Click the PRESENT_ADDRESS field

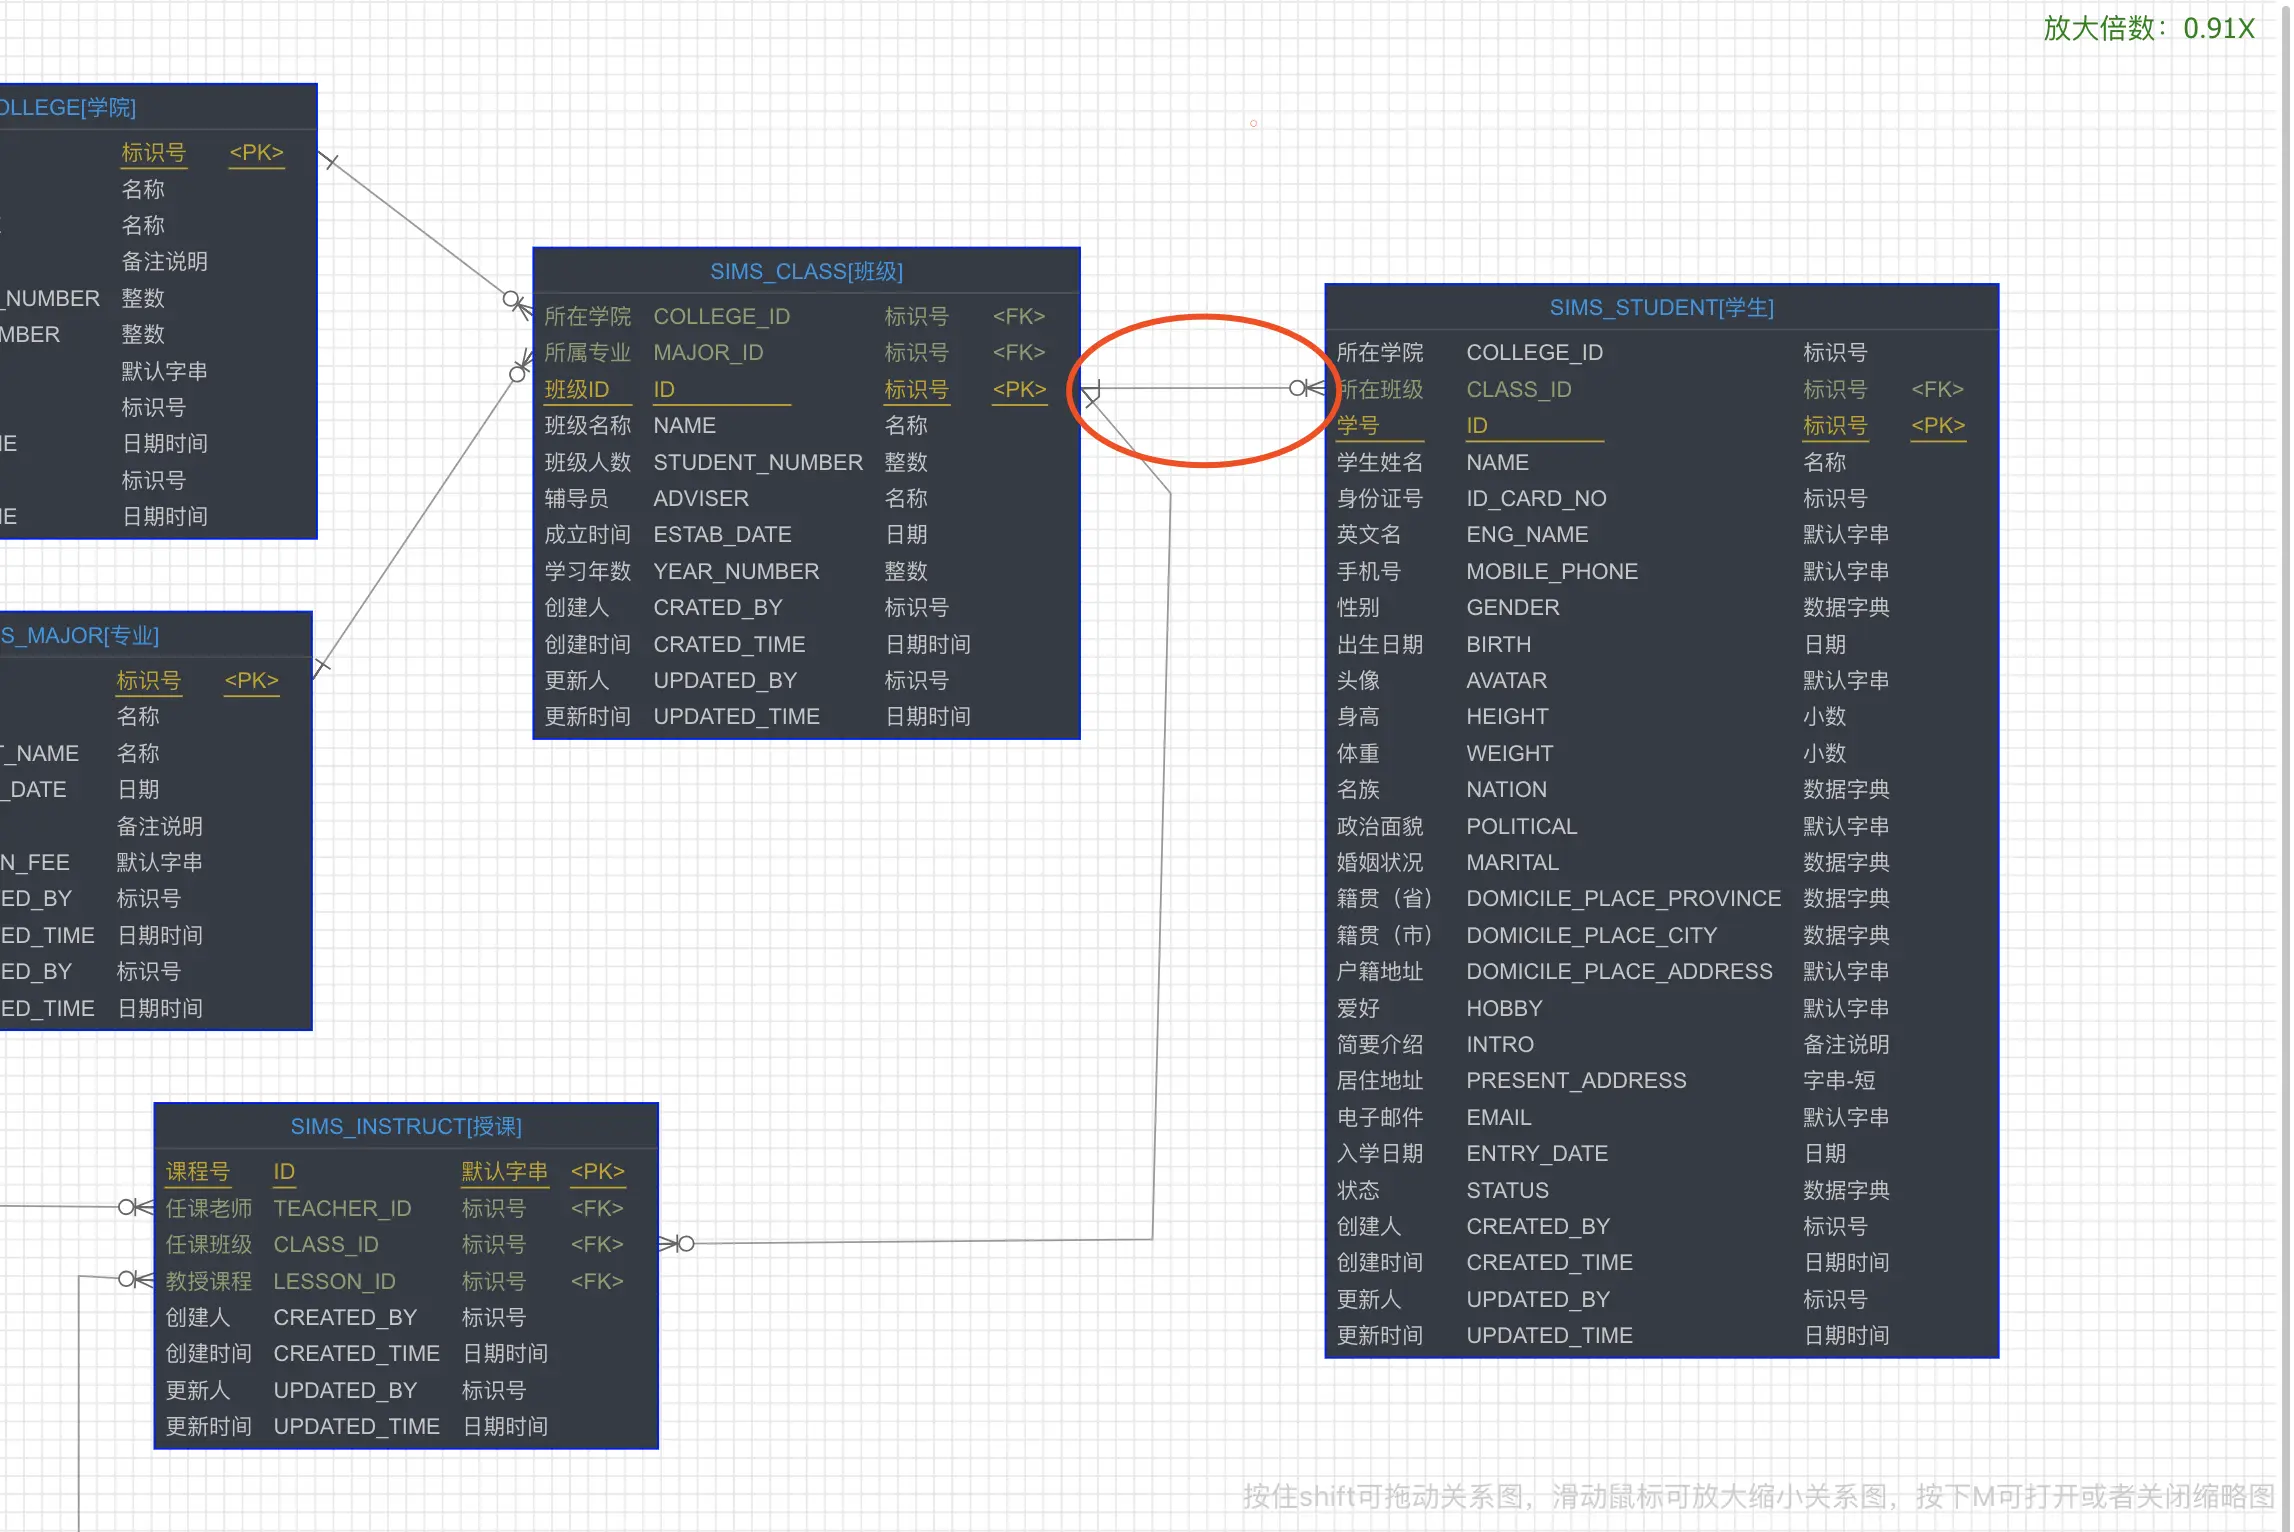(x=1576, y=1080)
